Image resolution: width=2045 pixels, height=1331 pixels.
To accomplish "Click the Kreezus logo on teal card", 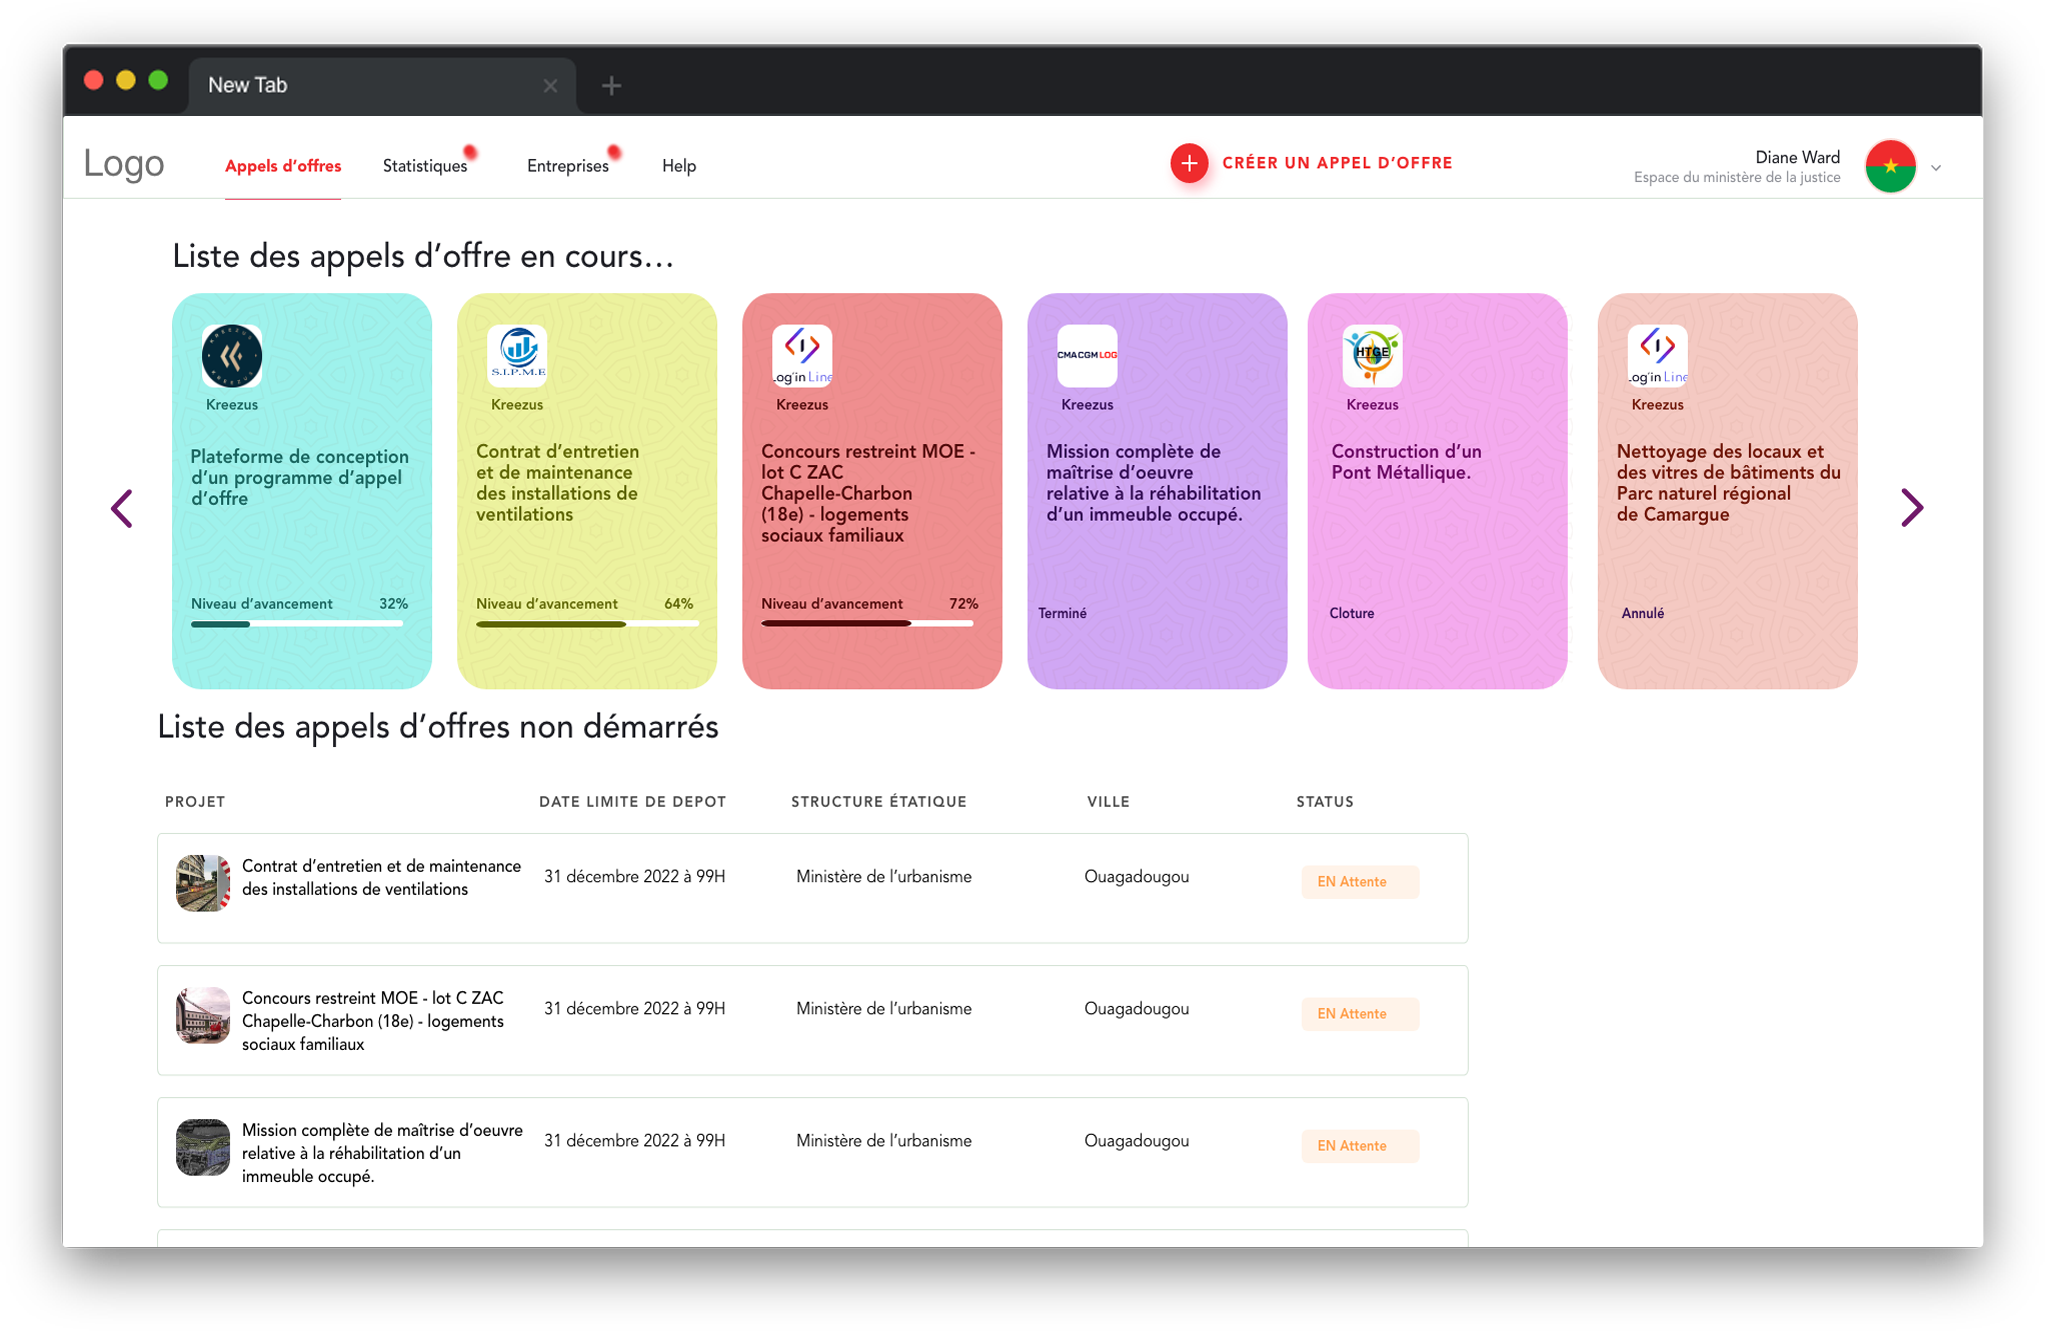I will [x=232, y=356].
